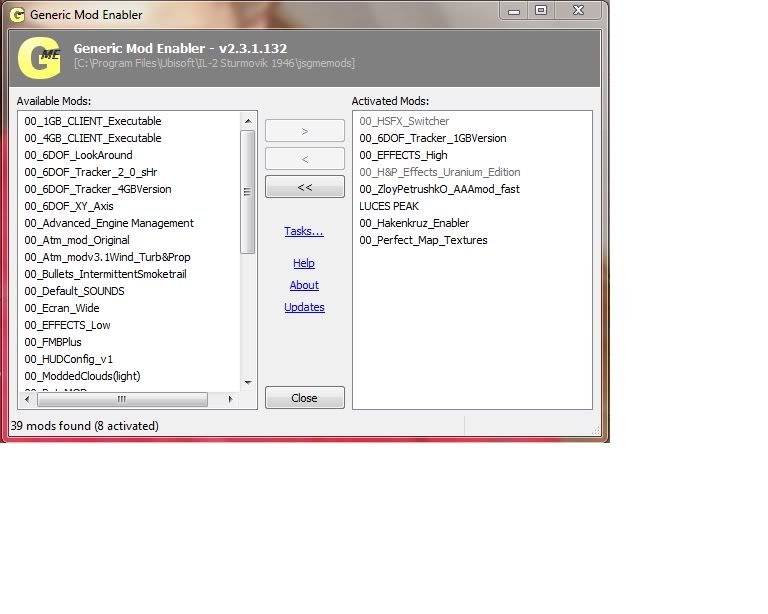Select activated mod 00_Perfect_Map_Textures
The width and height of the screenshot is (768, 614).
click(x=423, y=240)
